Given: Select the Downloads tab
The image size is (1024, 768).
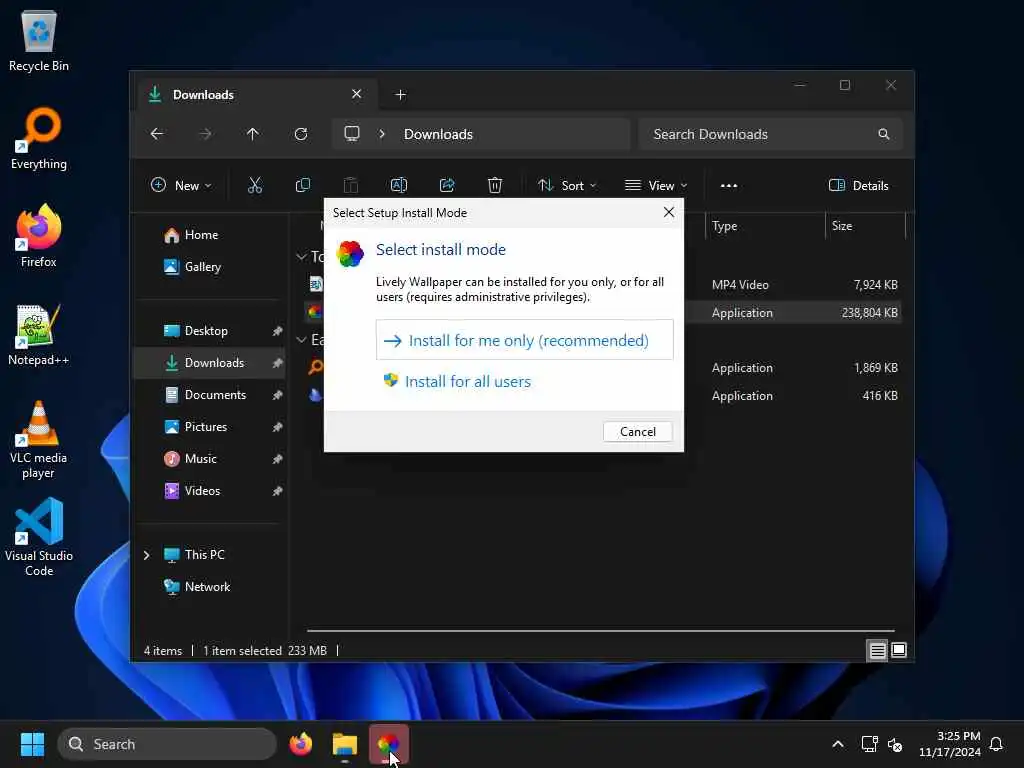Looking at the screenshot, I should click(258, 95).
